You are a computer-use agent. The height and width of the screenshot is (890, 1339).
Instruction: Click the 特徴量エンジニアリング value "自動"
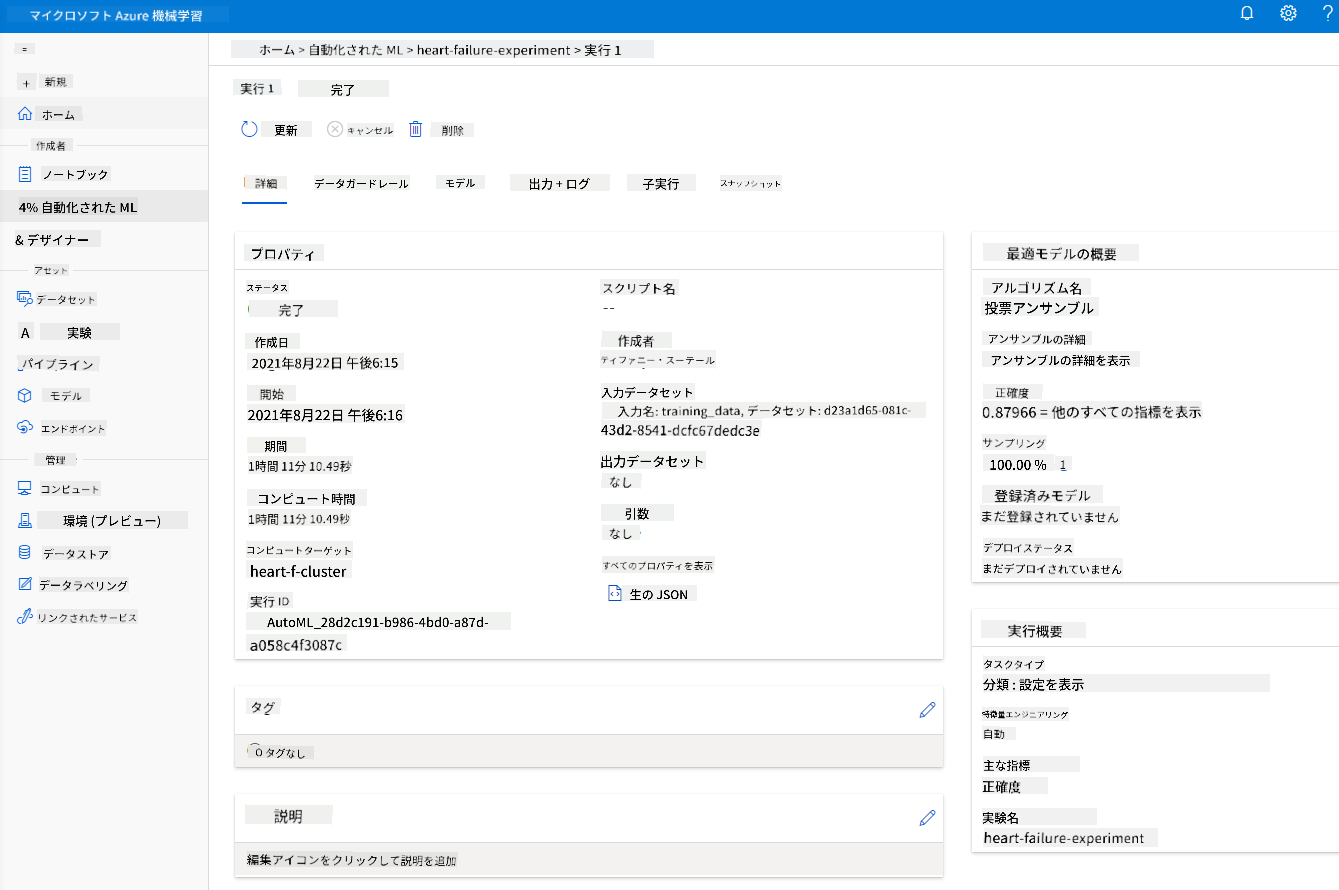994,734
